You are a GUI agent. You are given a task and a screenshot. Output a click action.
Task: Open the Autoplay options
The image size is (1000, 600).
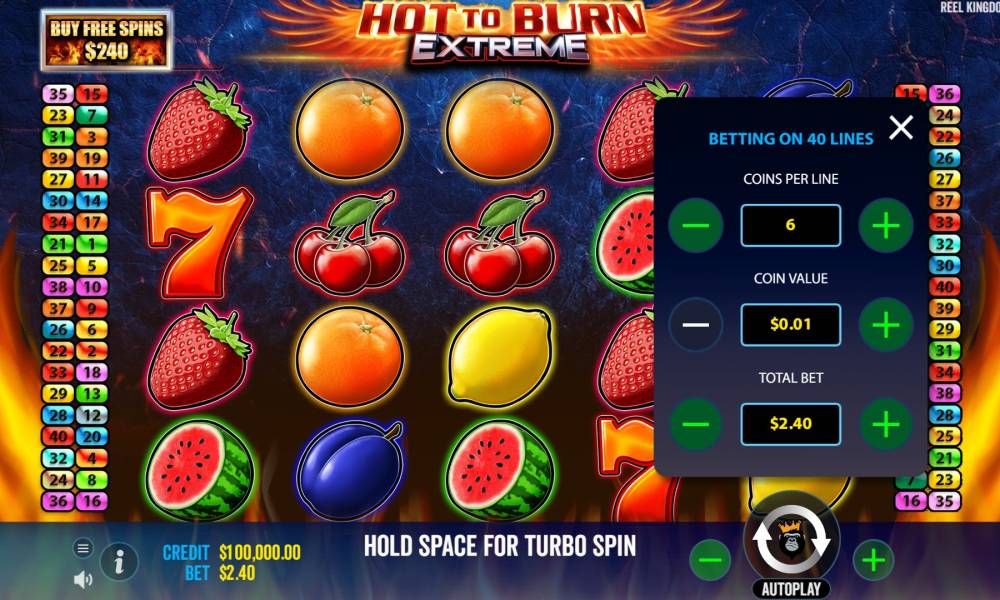point(791,589)
